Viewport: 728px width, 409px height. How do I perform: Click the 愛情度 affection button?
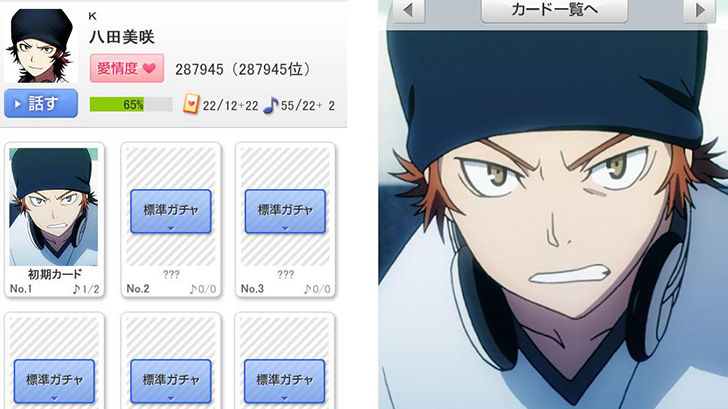pyautogui.click(x=127, y=68)
